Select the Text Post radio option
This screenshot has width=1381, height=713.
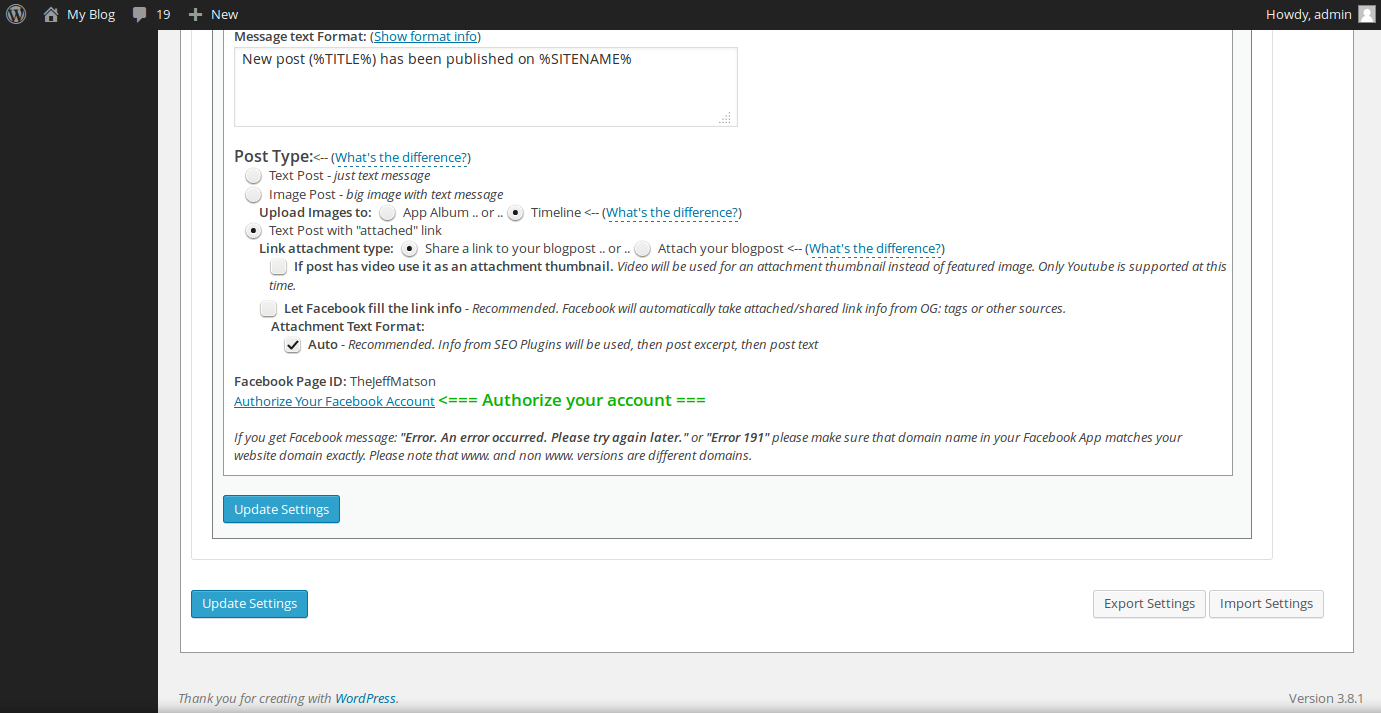(253, 175)
